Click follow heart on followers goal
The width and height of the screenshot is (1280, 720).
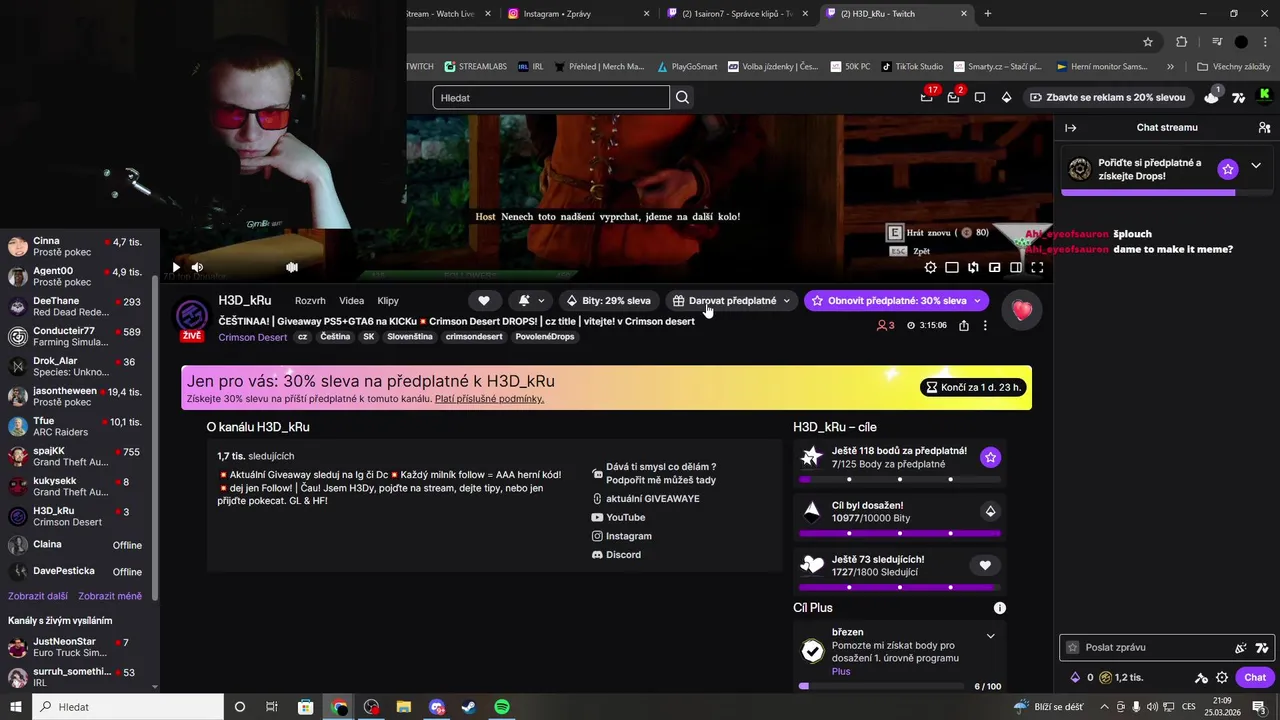coord(985,565)
